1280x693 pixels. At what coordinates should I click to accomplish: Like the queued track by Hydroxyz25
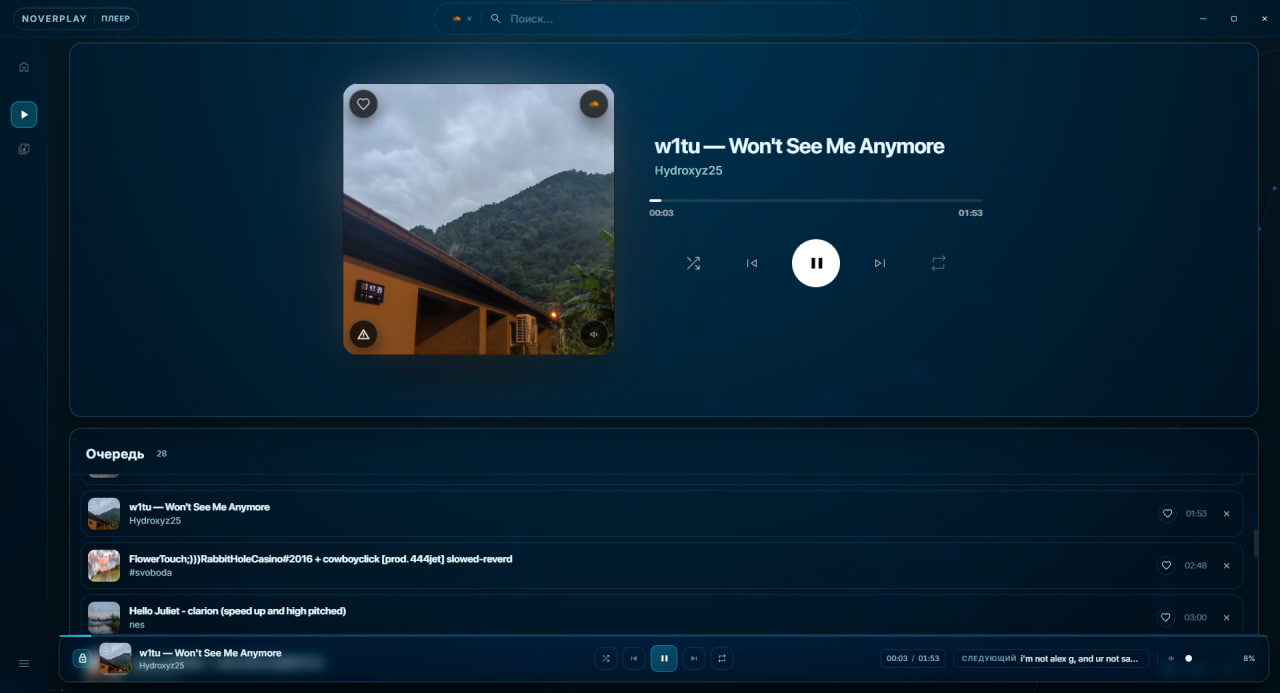1166,513
